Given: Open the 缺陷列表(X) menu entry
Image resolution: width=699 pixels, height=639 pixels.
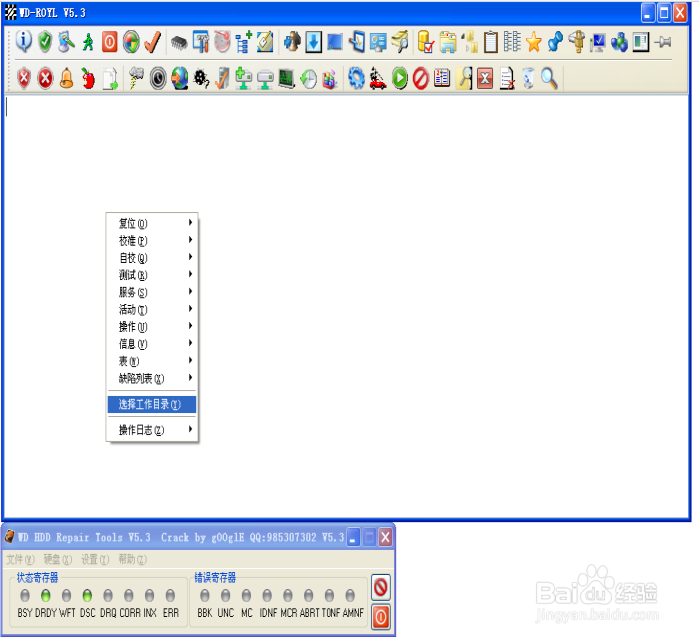Looking at the screenshot, I should tap(152, 378).
